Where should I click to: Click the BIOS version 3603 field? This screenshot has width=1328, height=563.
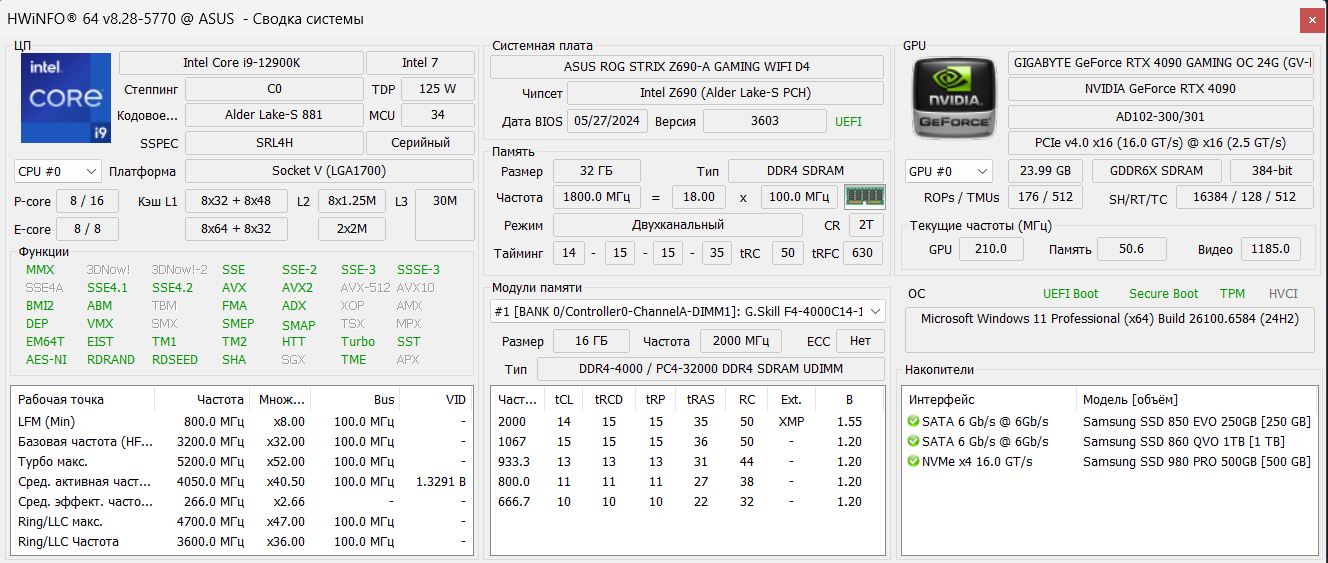coord(764,121)
